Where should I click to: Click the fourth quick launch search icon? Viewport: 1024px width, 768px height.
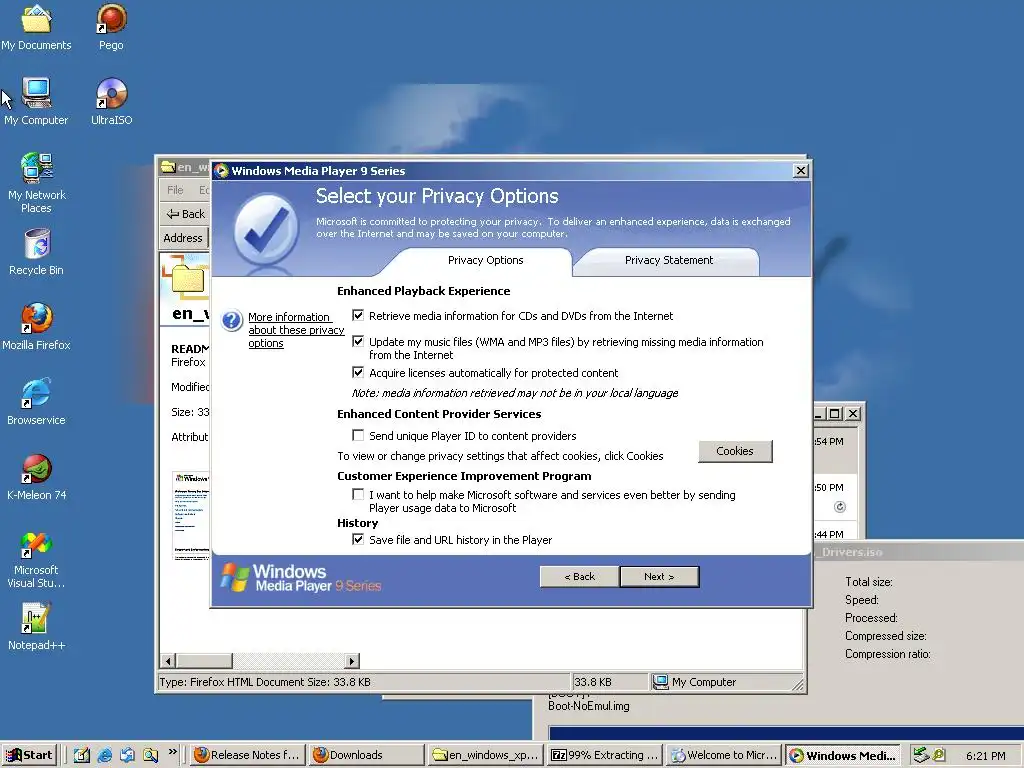coord(151,755)
